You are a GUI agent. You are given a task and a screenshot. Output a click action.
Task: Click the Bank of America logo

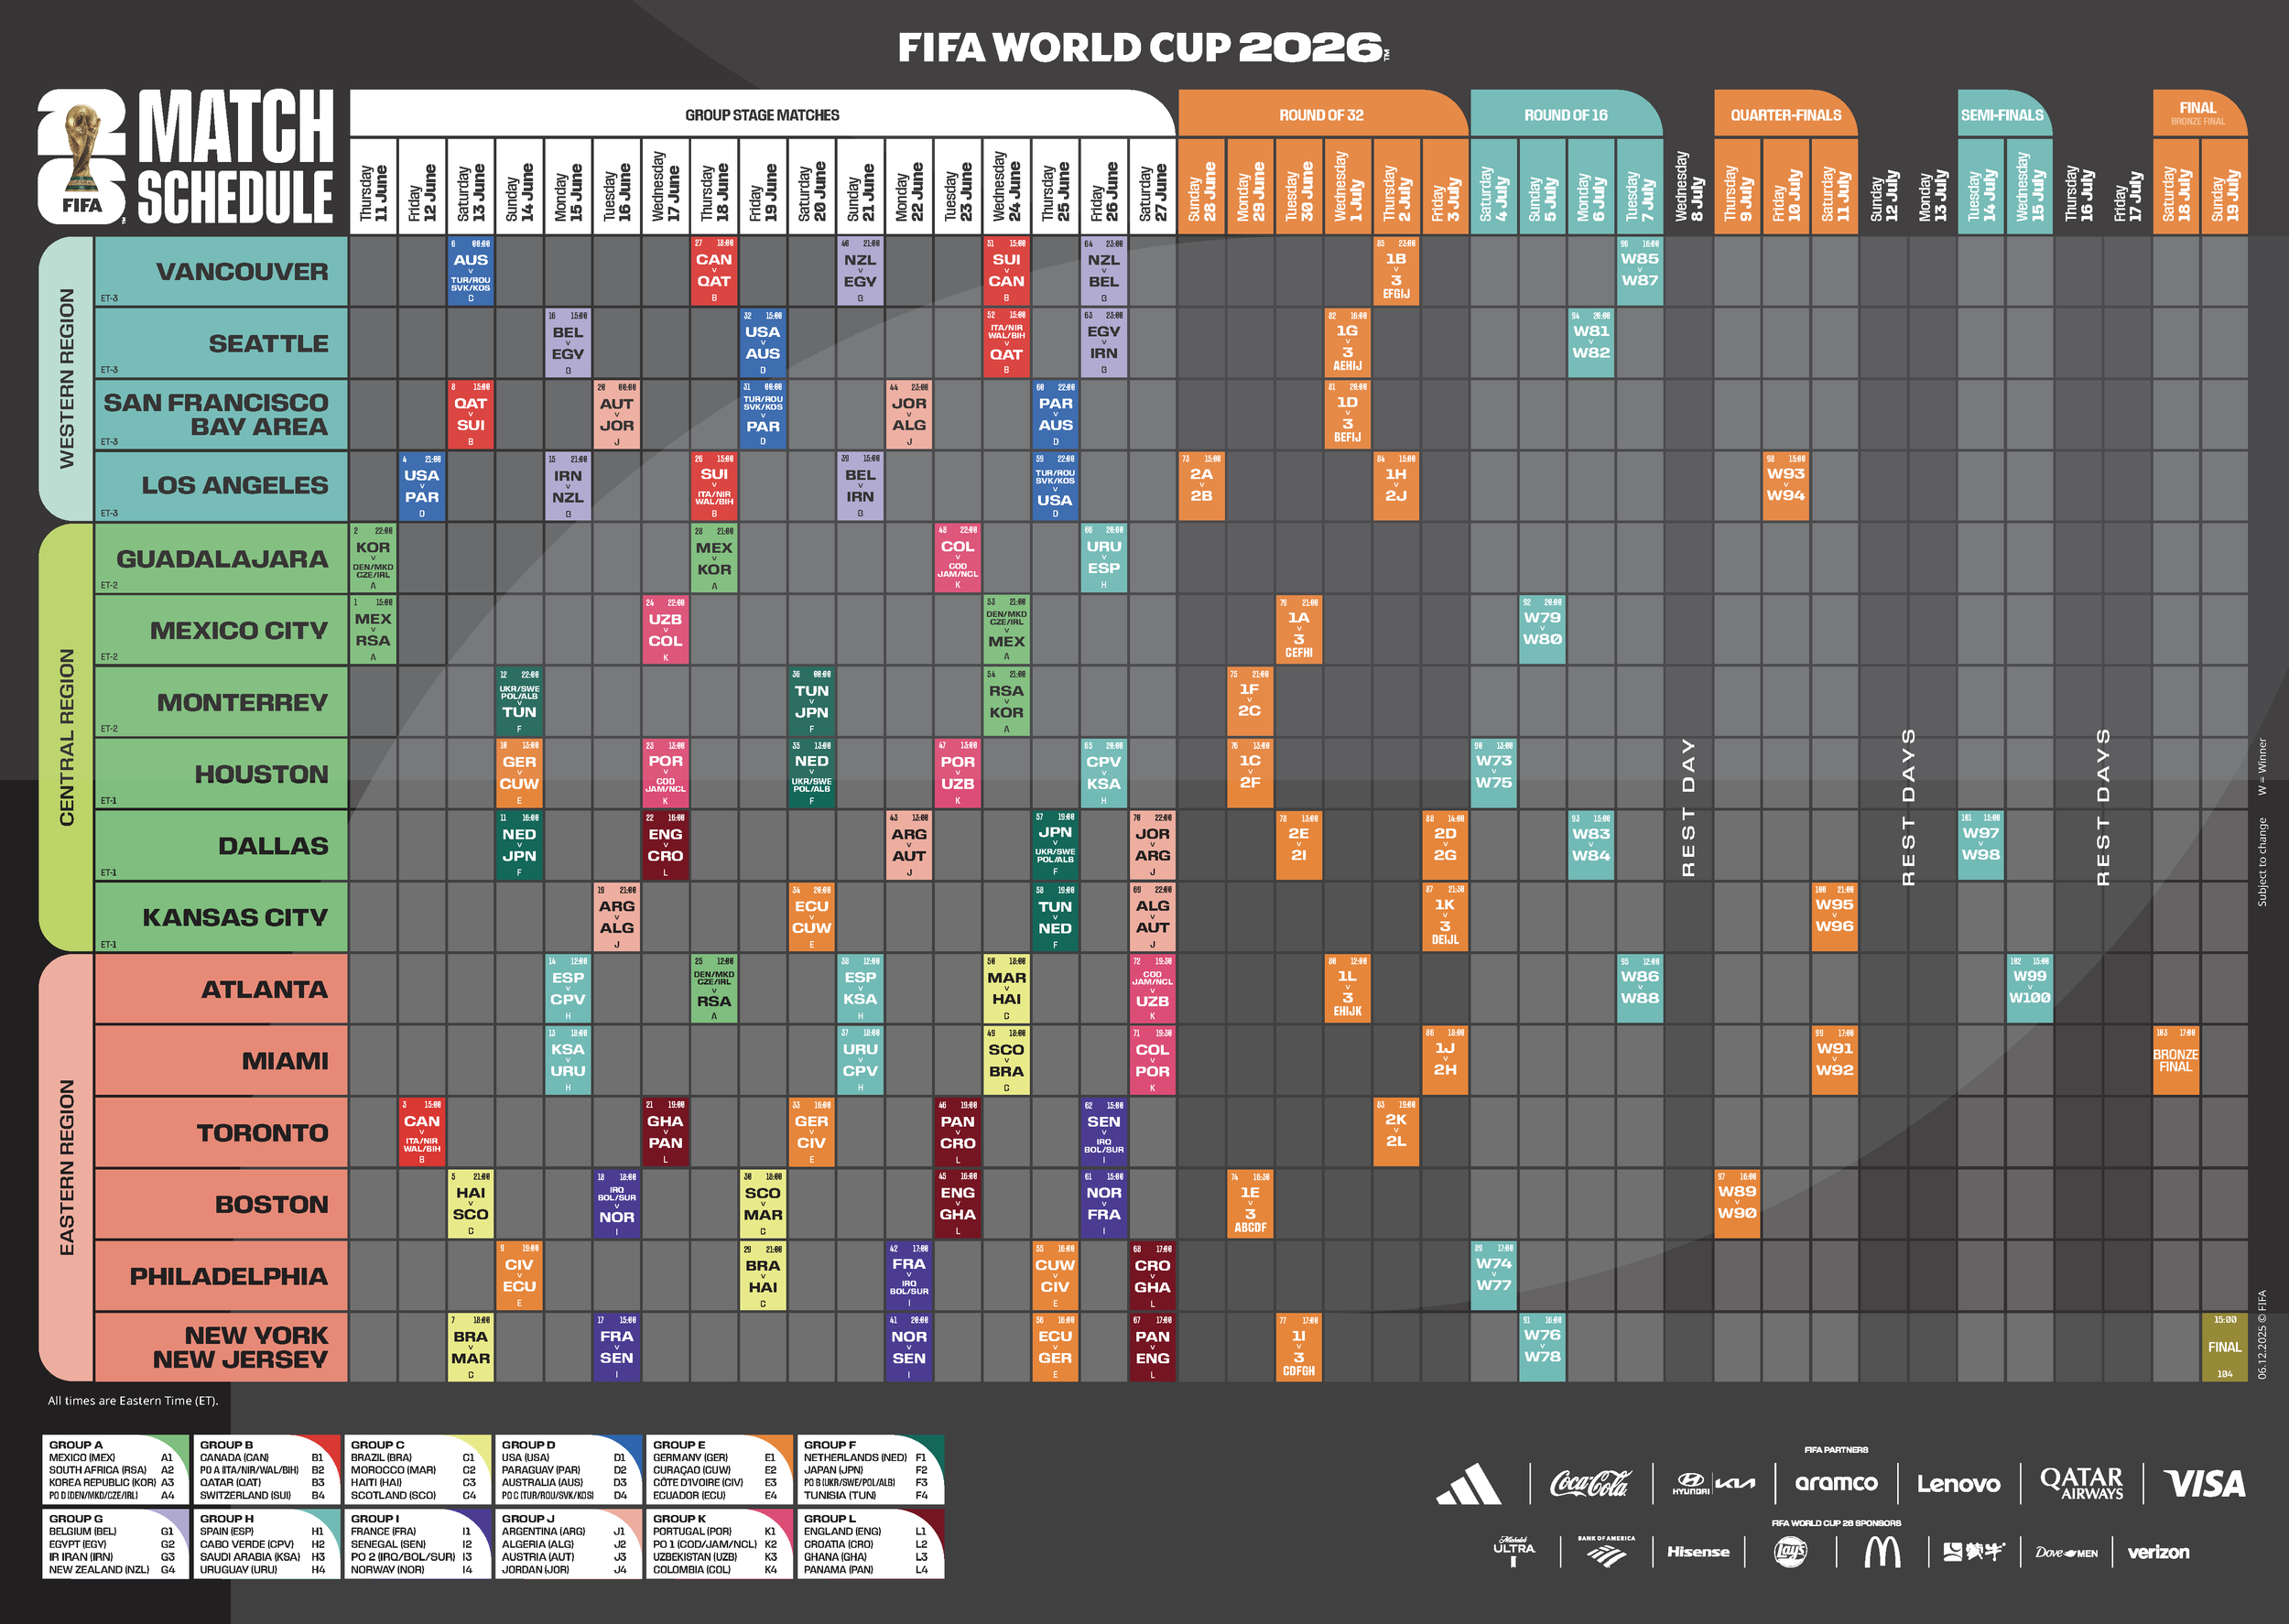1606,1551
